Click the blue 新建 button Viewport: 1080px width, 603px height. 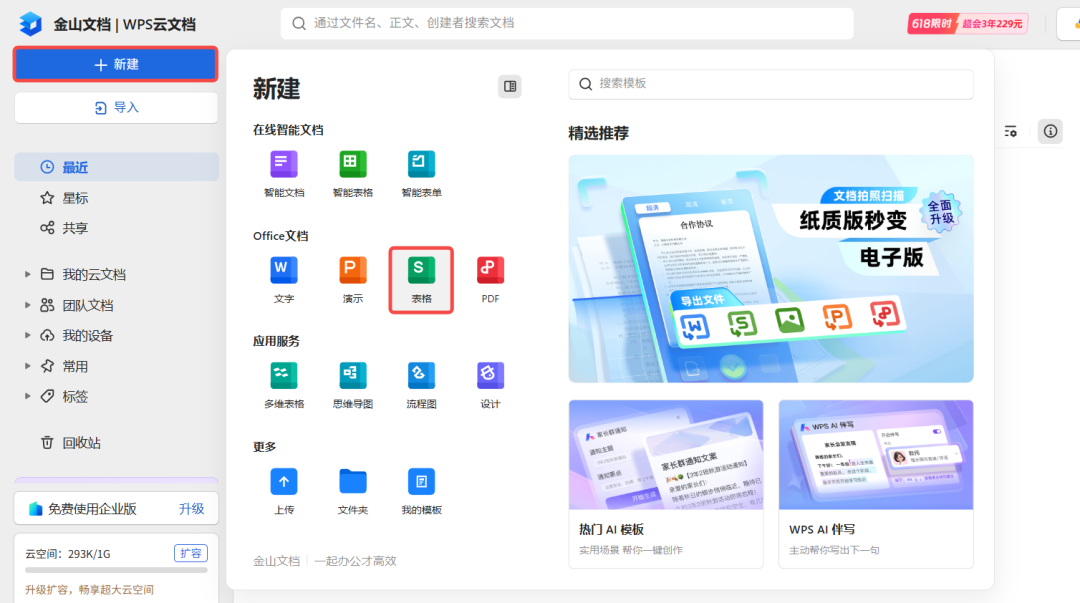[x=116, y=64]
